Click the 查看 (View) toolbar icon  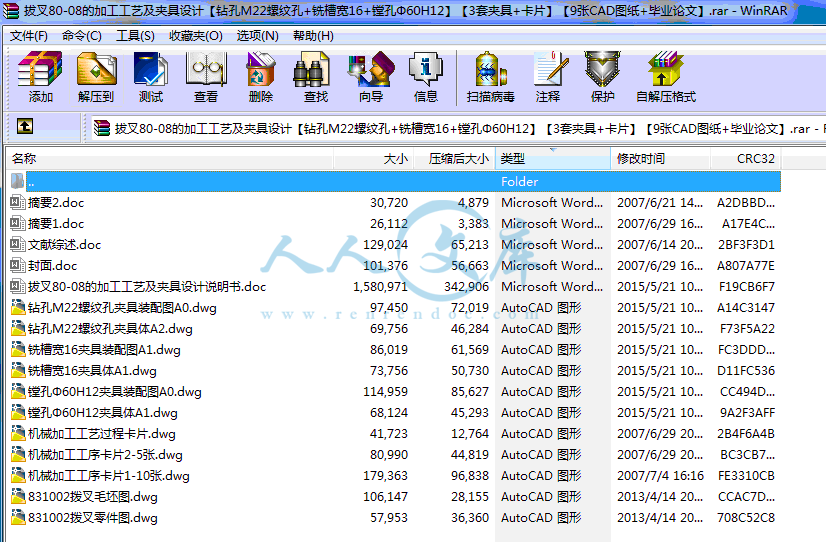[206, 69]
